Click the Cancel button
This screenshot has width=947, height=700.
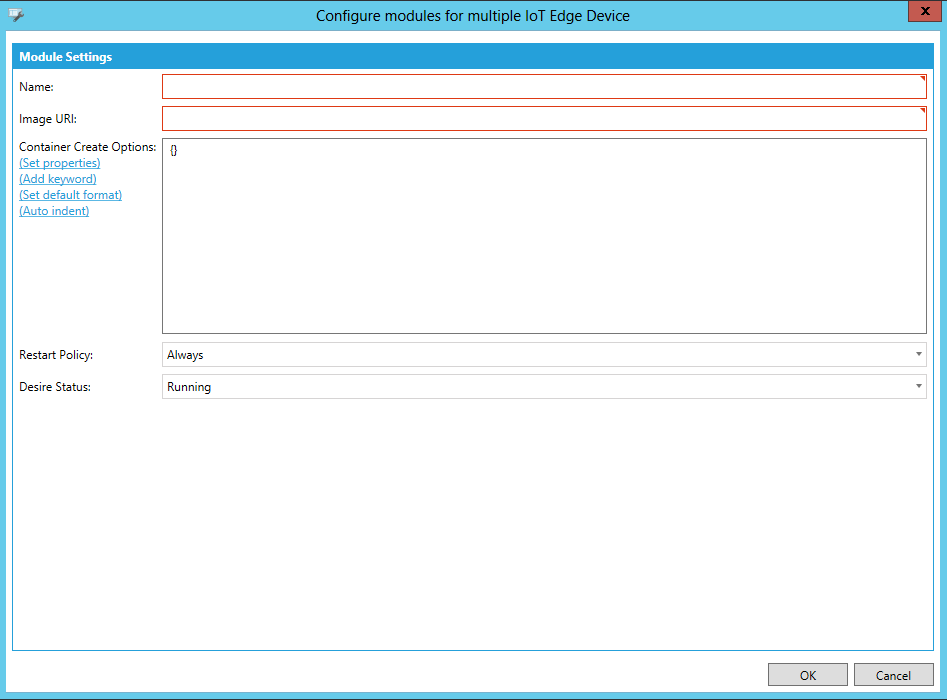(x=893, y=675)
